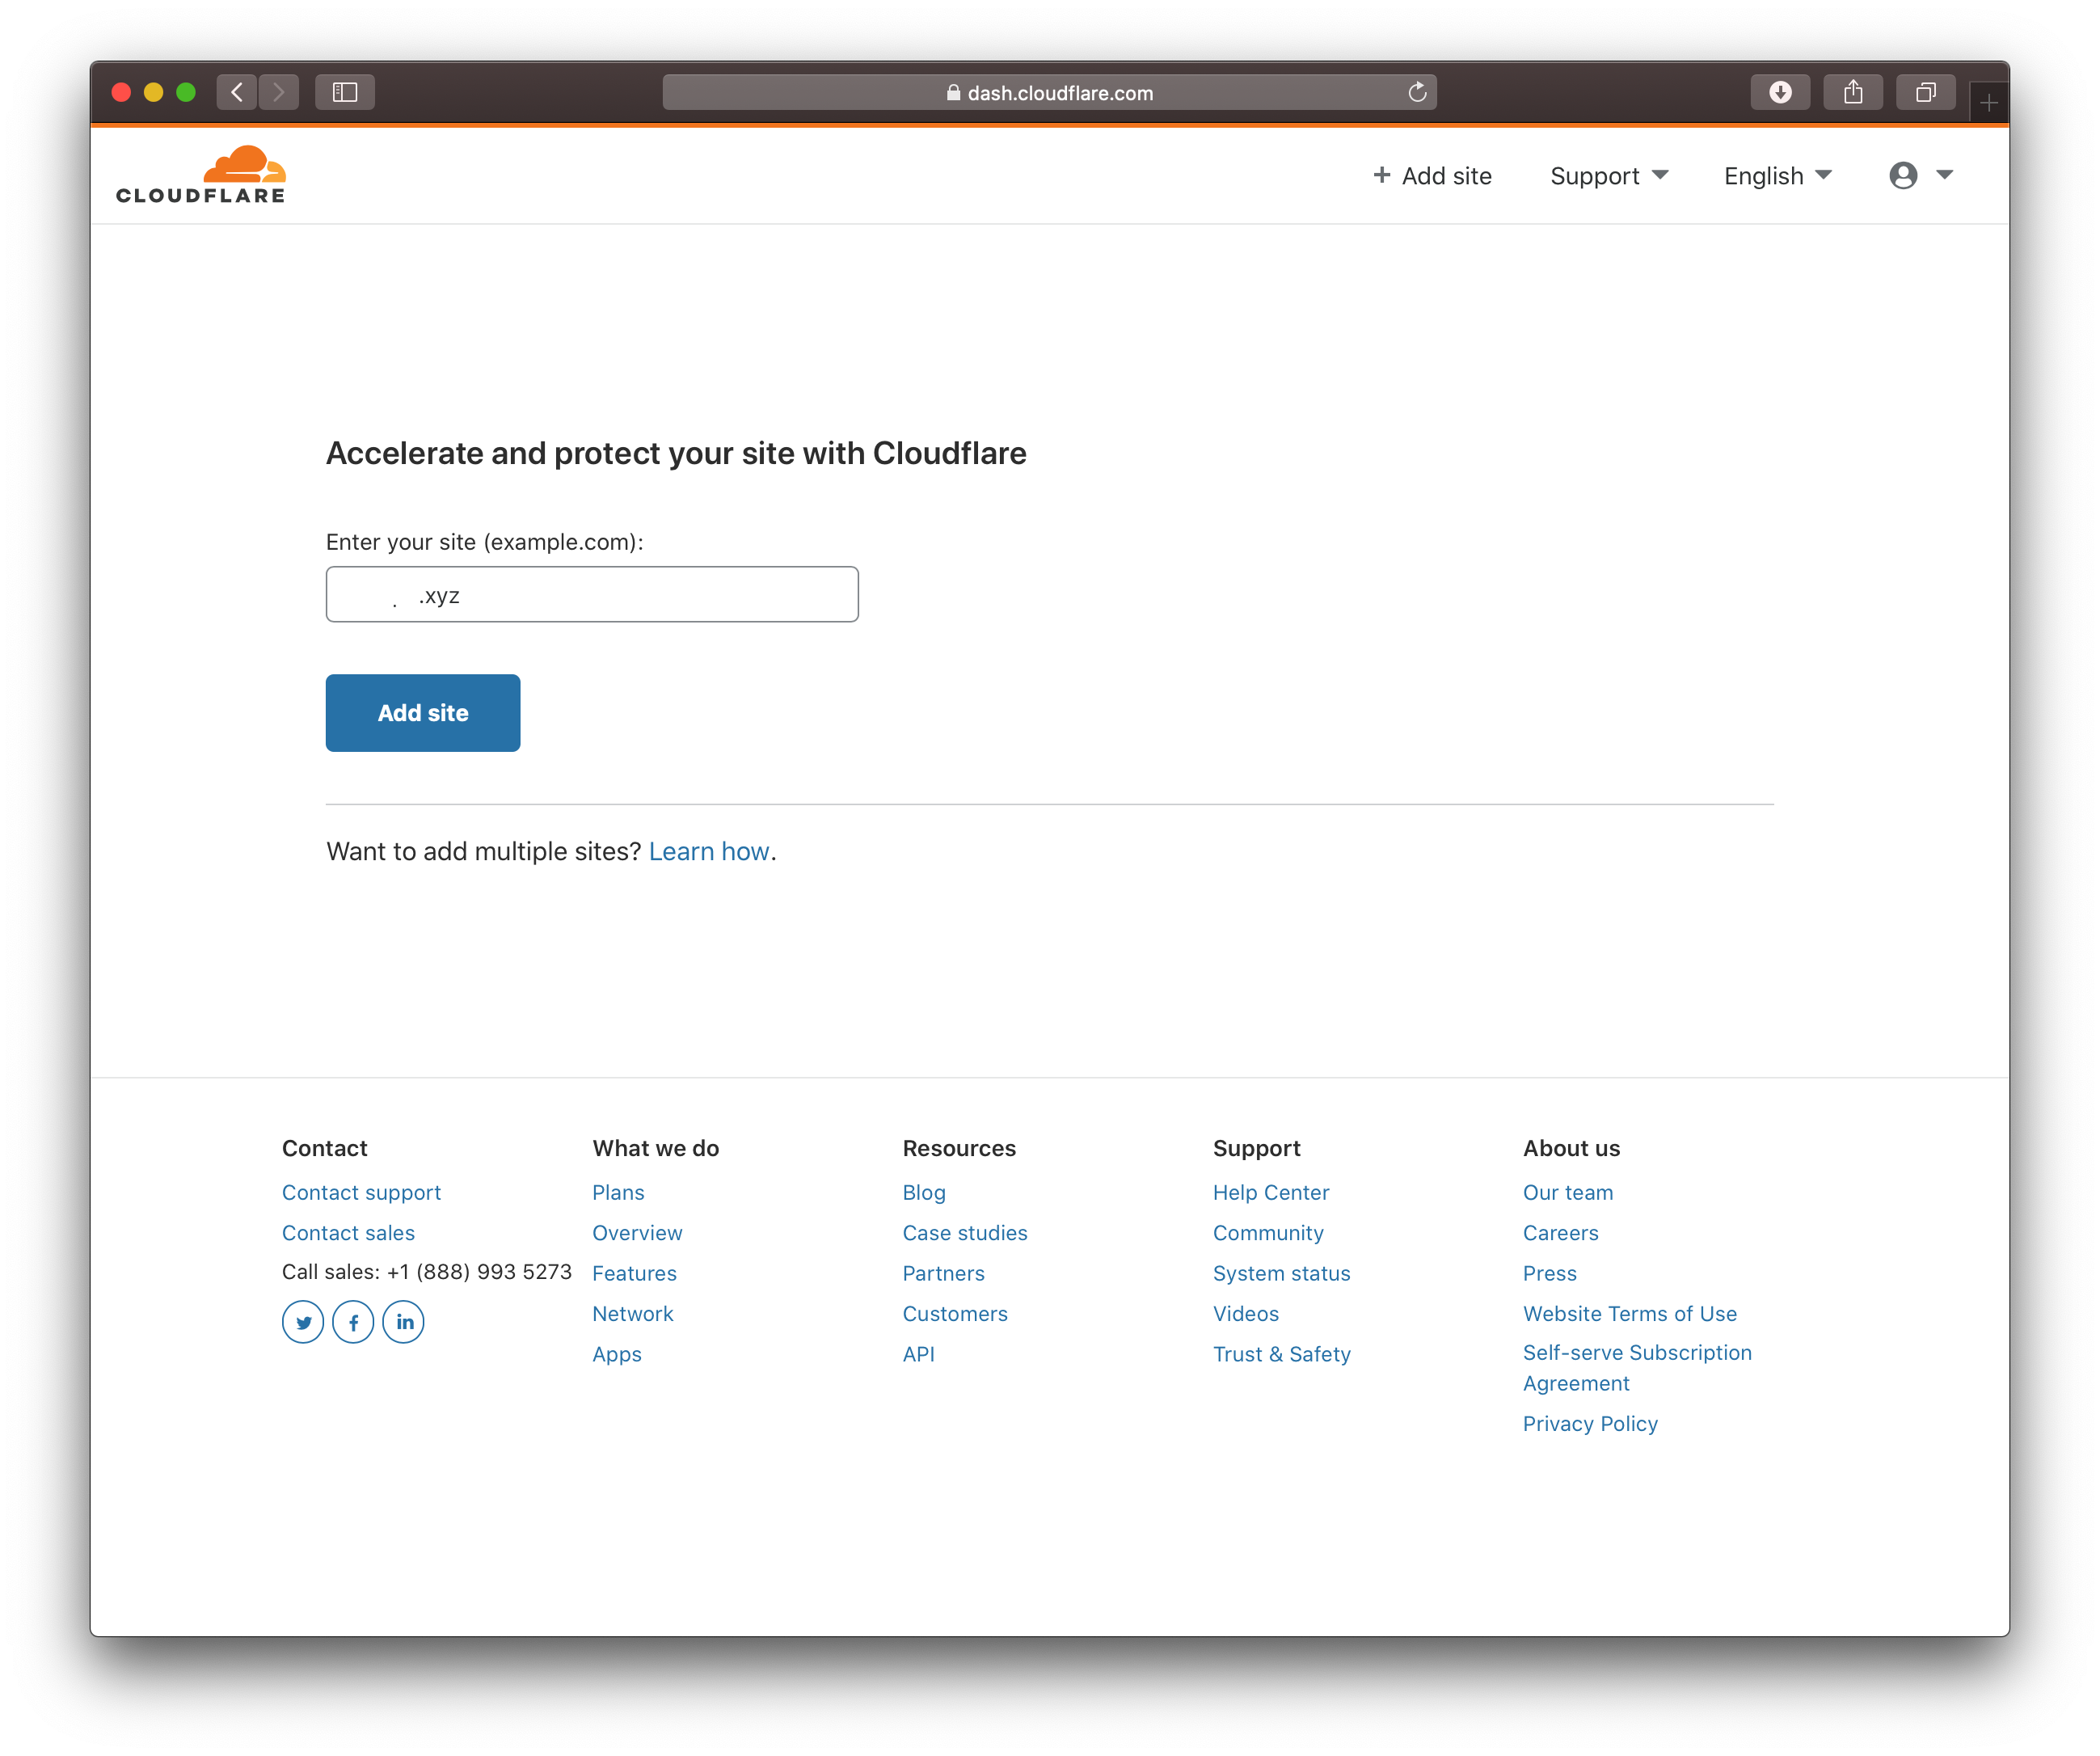Reload the page with refresh icon
Screen dimensions: 2100x1756
[1417, 92]
